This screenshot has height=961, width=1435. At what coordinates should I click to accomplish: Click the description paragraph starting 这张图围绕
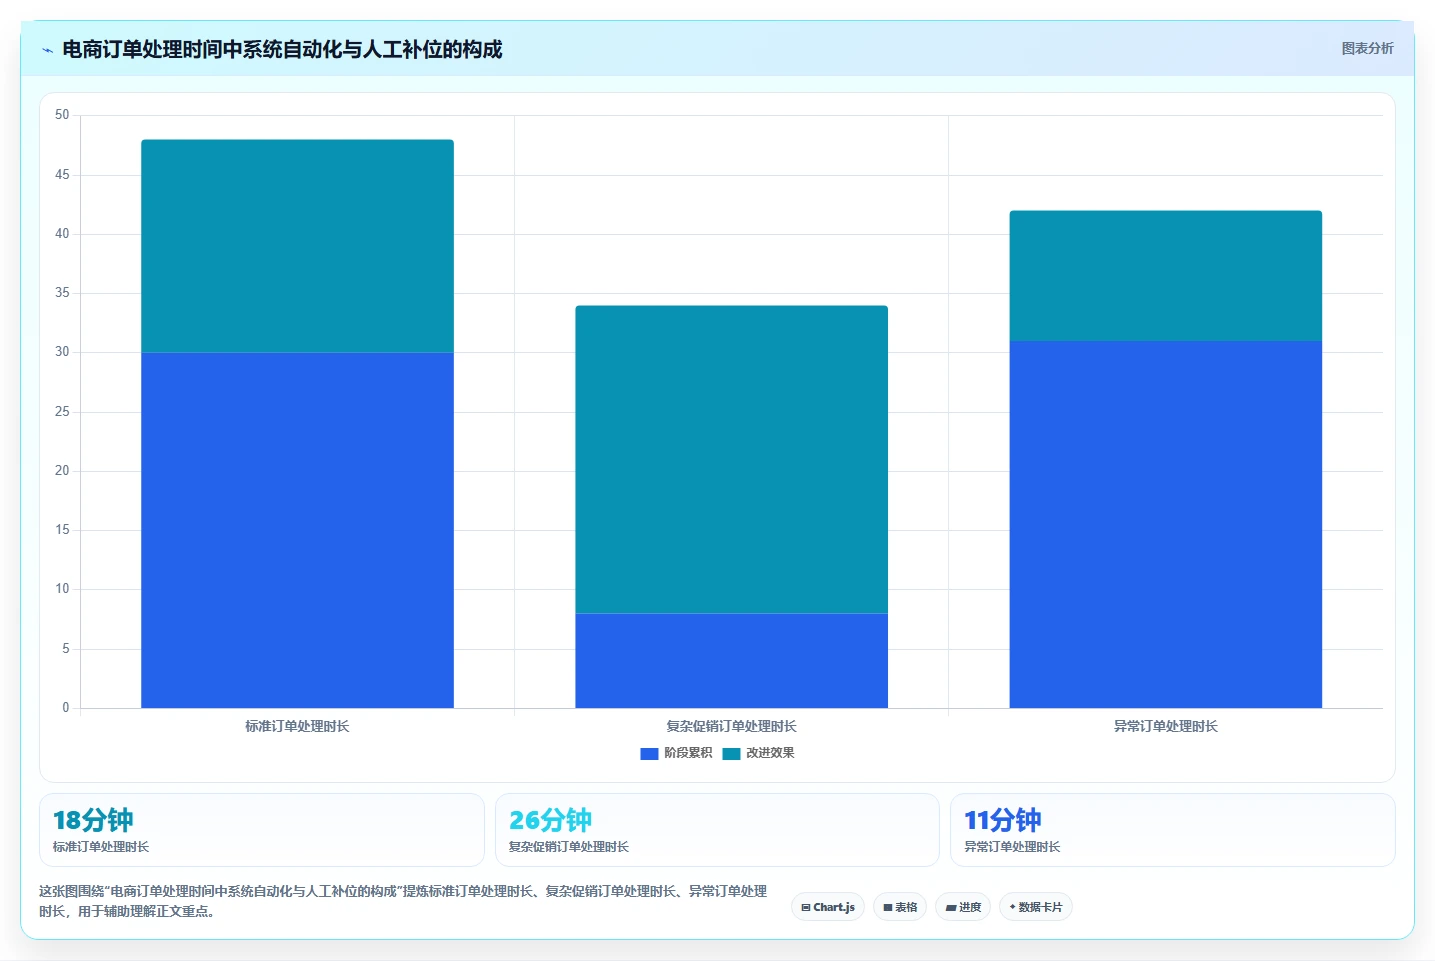point(403,901)
